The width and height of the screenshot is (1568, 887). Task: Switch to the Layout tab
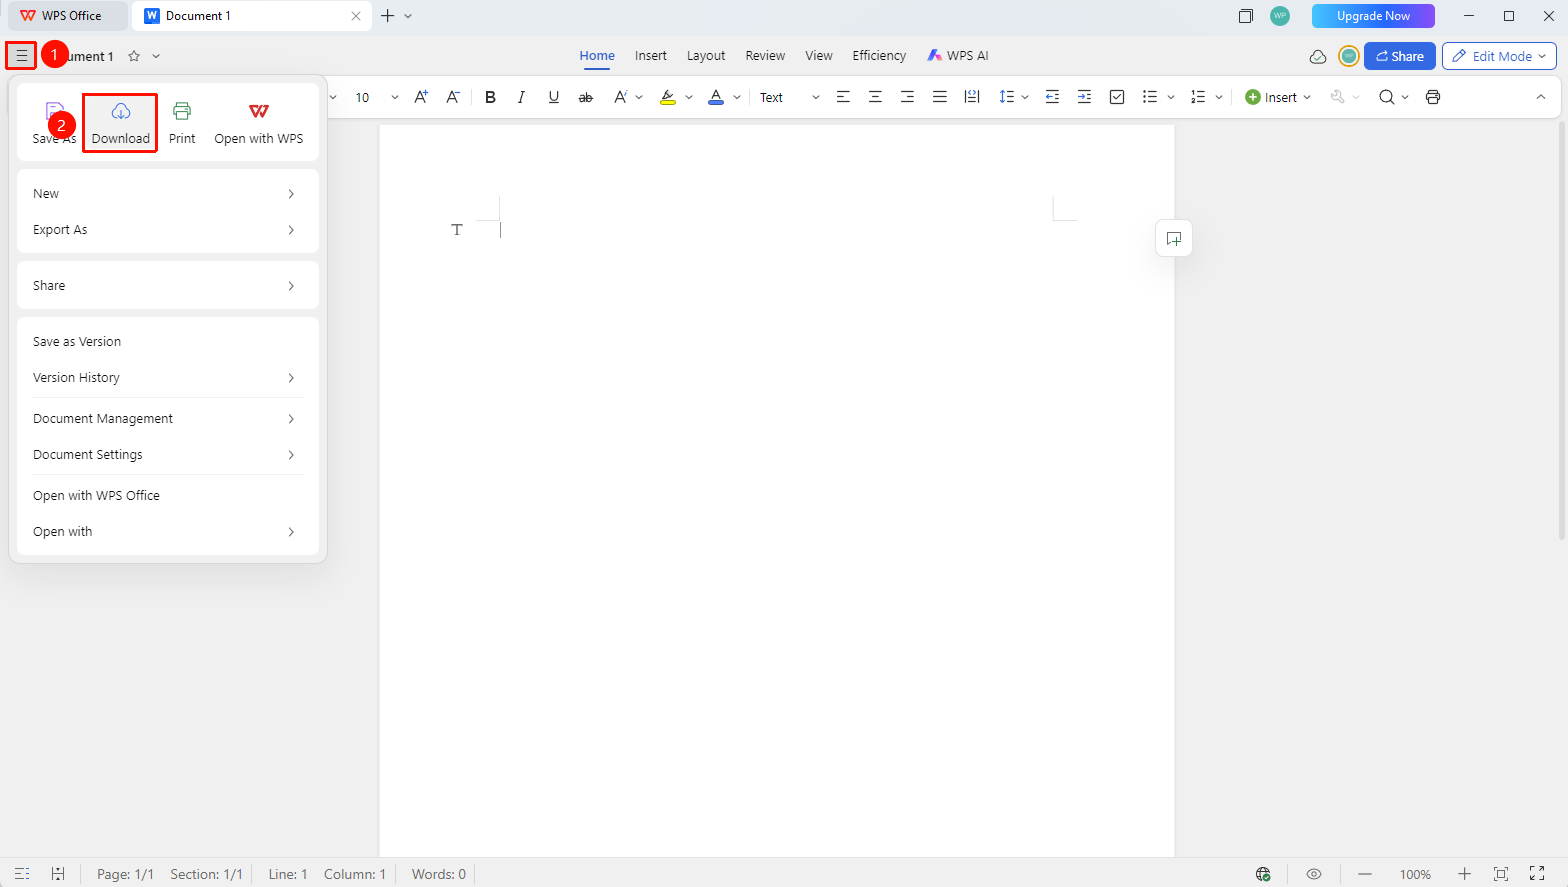[706, 56]
